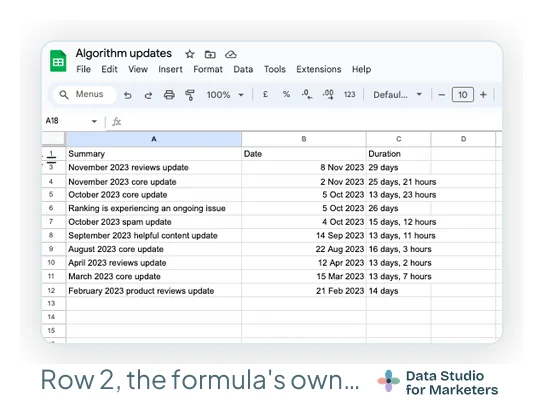Open the View menu
Image resolution: width=543 pixels, height=418 pixels.
138,69
